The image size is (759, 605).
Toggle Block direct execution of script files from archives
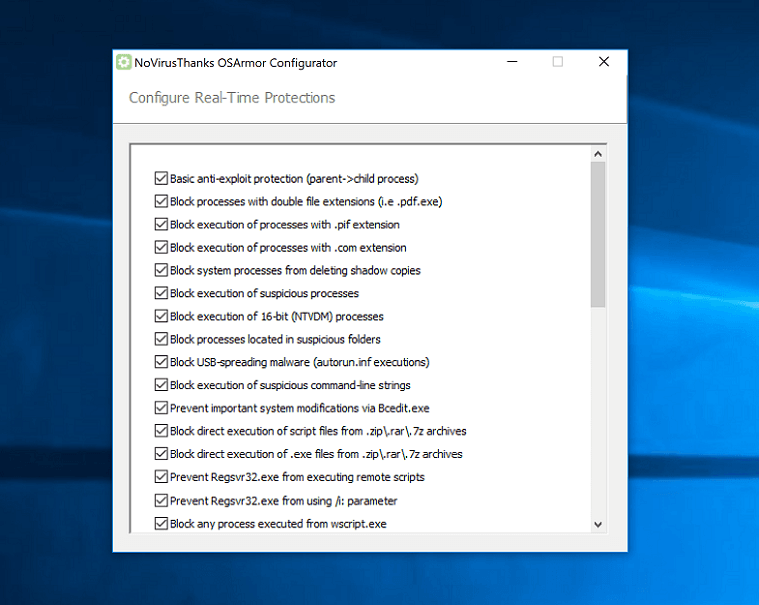pos(161,430)
